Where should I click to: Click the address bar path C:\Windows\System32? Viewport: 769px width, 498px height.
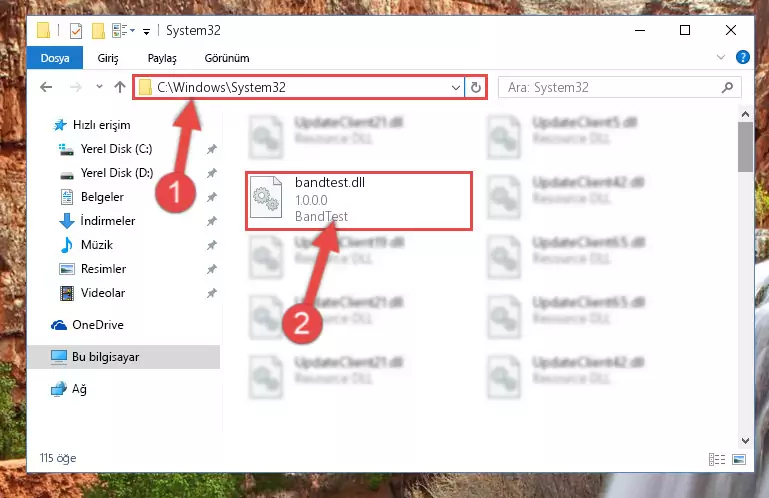click(221, 87)
